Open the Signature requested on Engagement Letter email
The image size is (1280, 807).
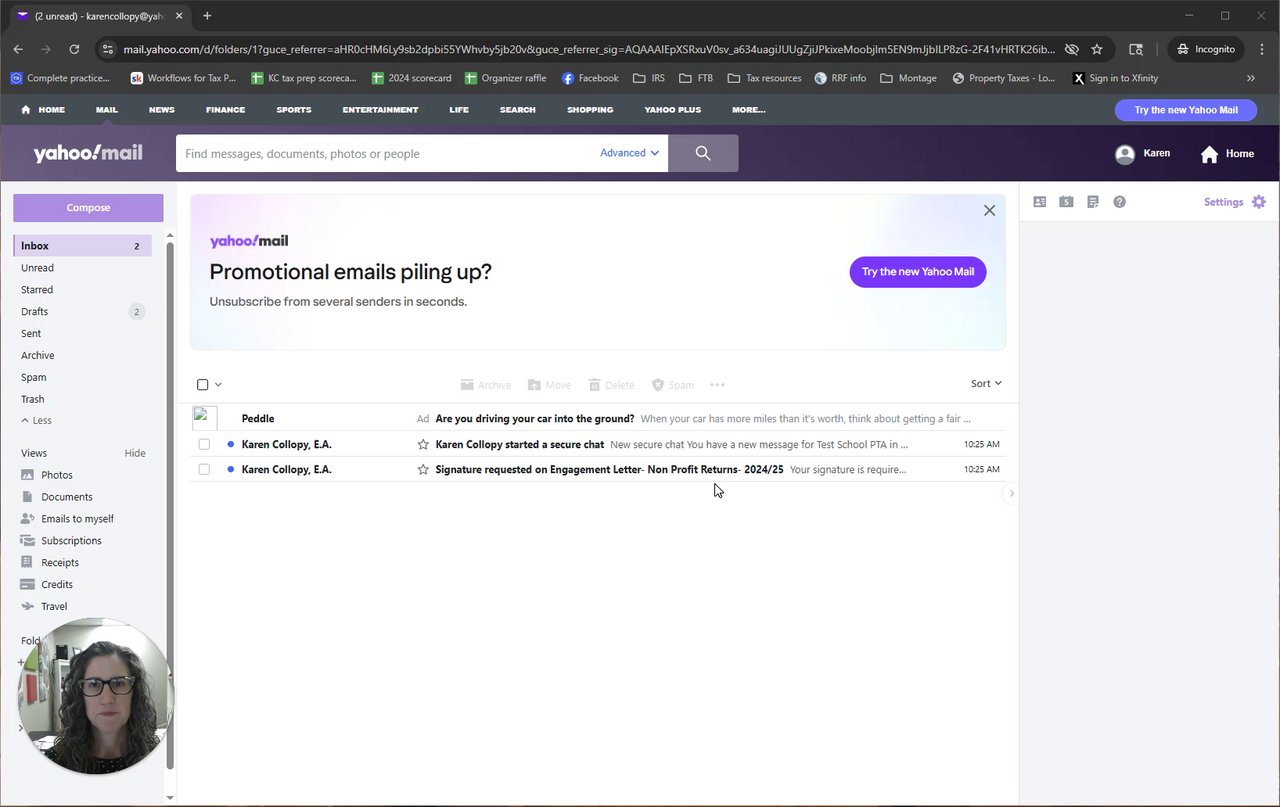(x=598, y=469)
